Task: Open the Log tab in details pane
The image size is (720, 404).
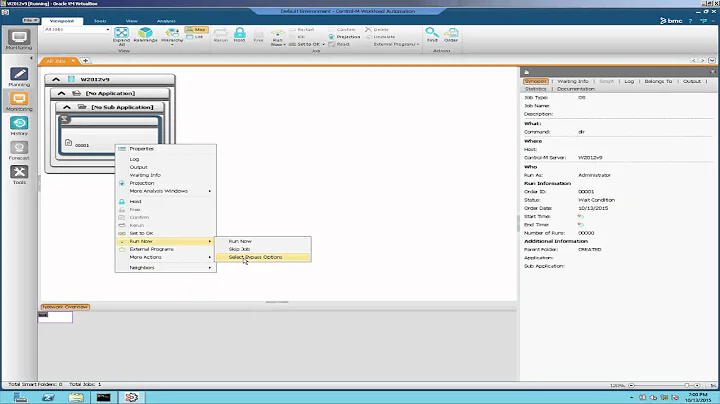Action: pos(629,81)
